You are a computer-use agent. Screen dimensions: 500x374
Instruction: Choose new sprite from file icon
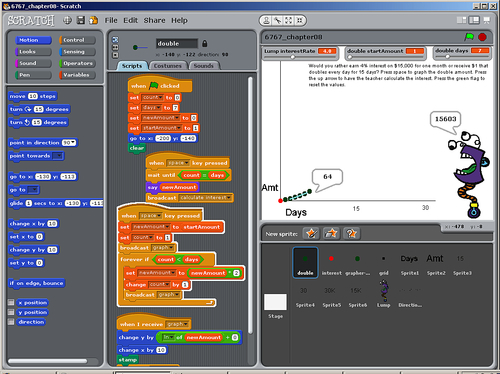tap(331, 233)
